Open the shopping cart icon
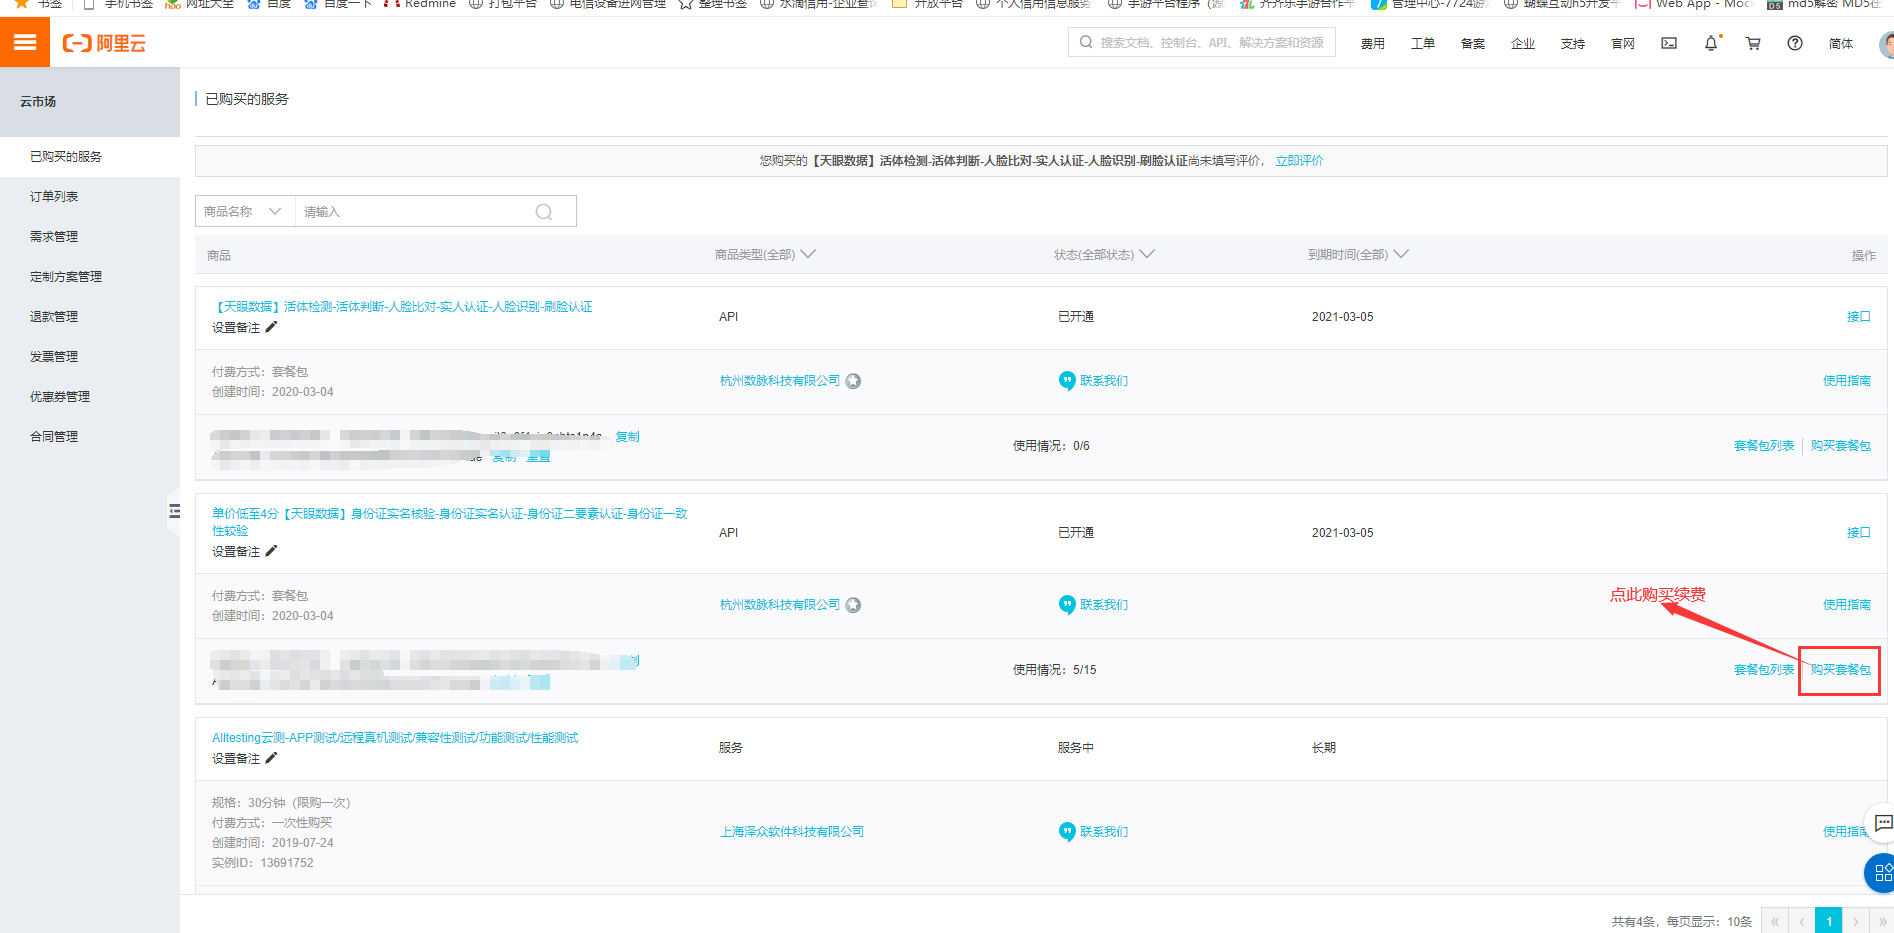Viewport: 1894px width, 933px height. pos(1753,43)
